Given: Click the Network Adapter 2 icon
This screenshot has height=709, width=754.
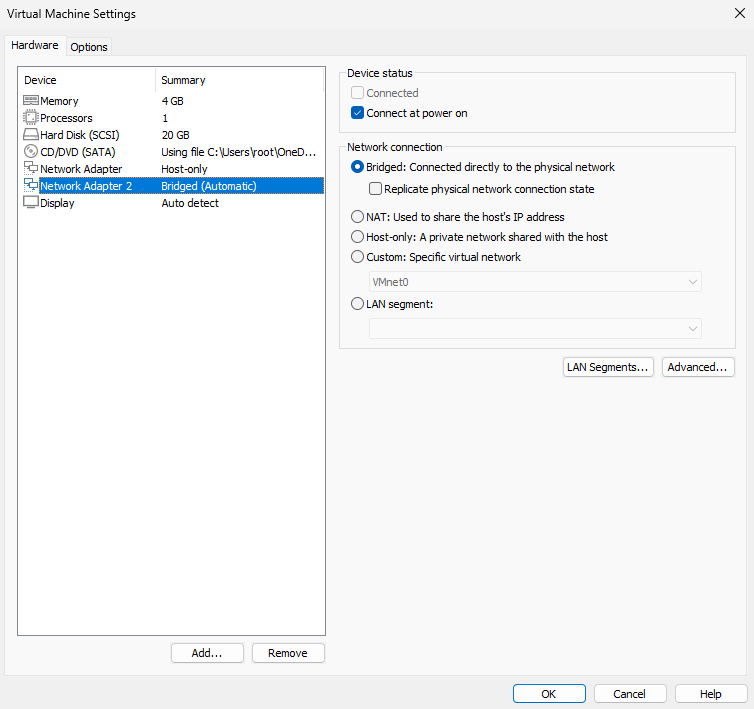Looking at the screenshot, I should [30, 186].
